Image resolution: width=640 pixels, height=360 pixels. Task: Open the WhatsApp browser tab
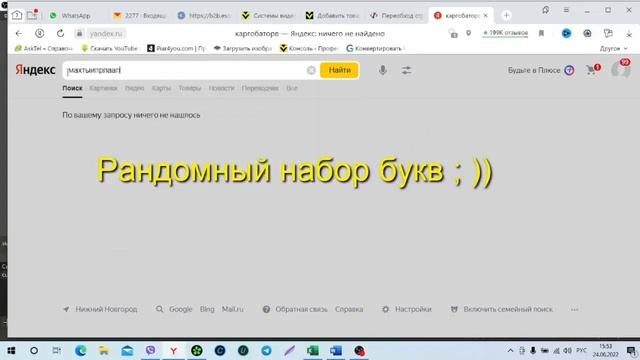[70, 16]
